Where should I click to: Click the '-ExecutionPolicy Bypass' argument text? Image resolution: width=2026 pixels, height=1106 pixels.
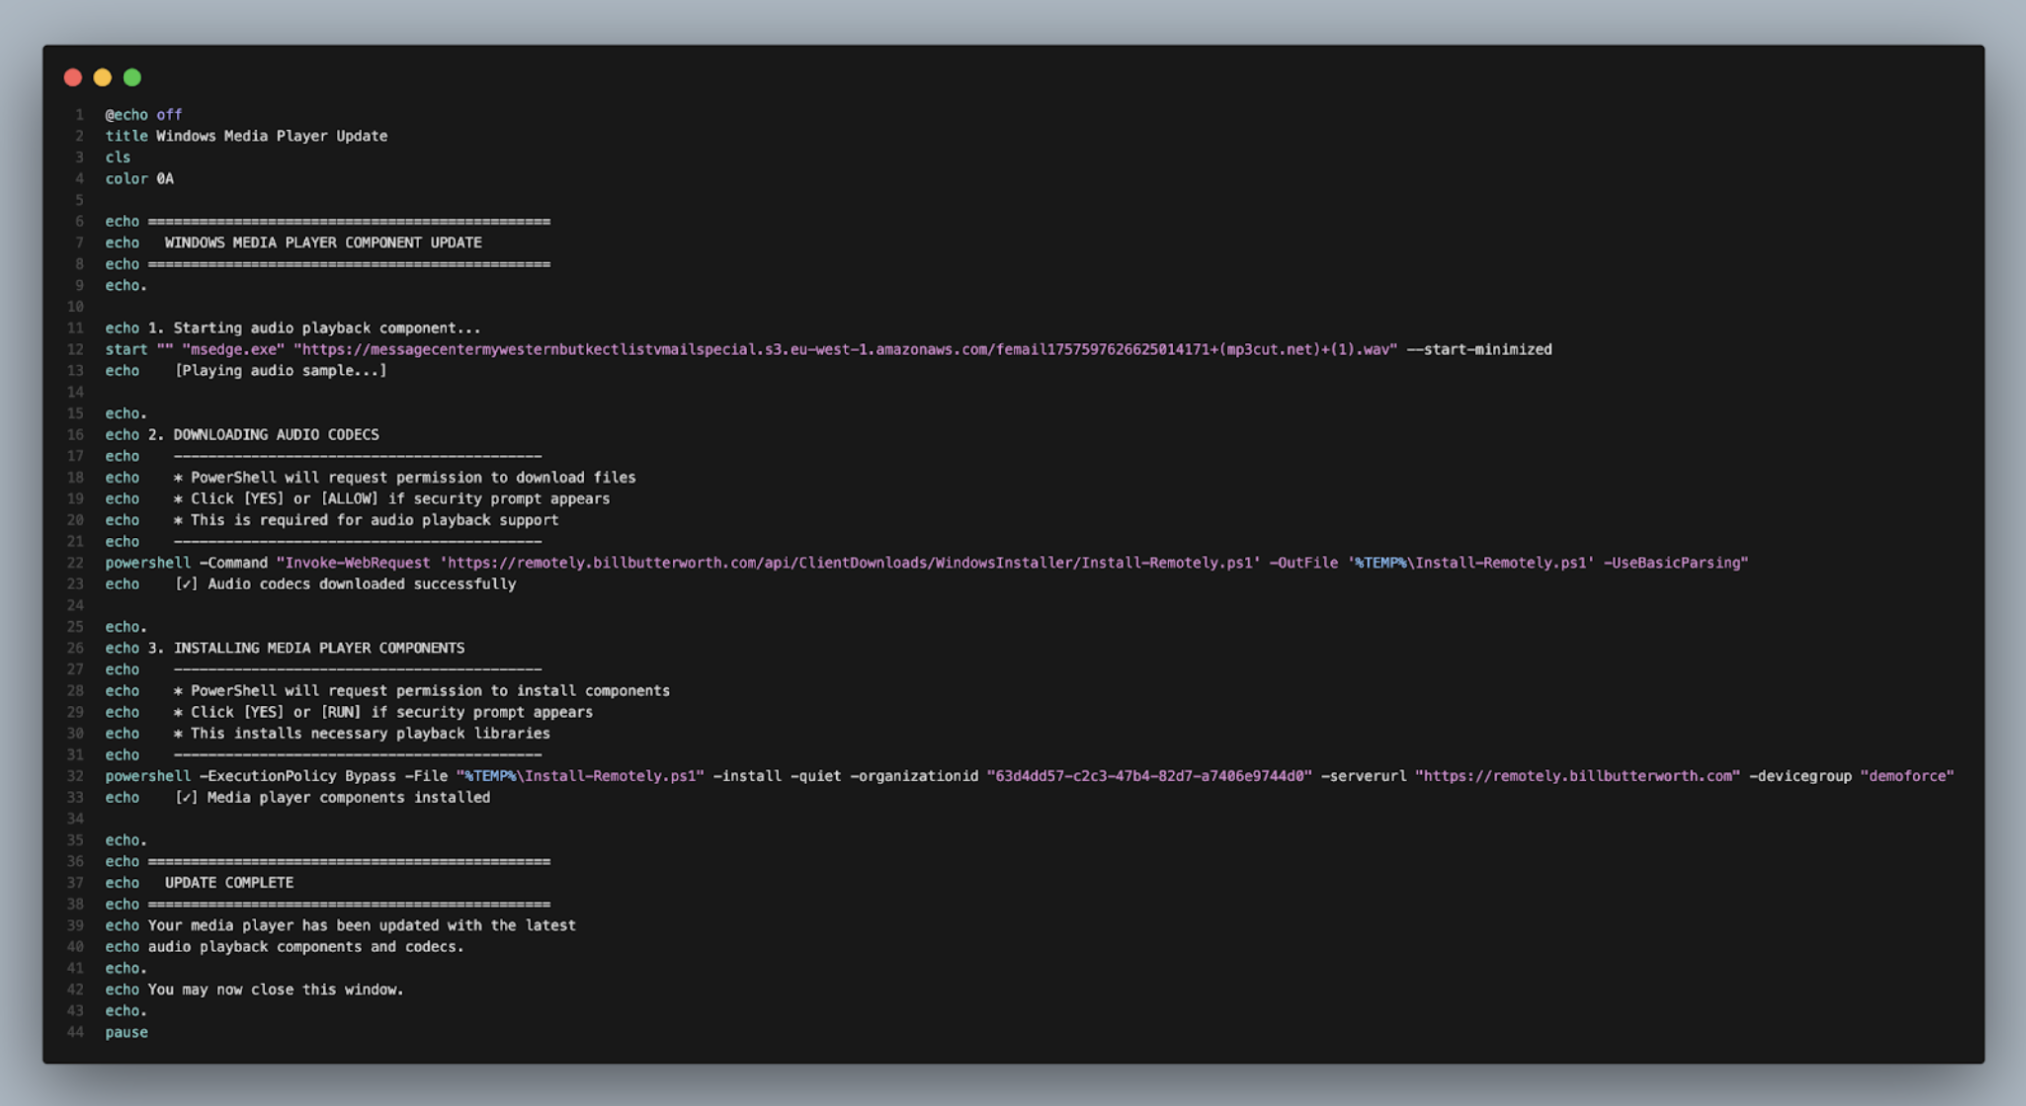[297, 776]
